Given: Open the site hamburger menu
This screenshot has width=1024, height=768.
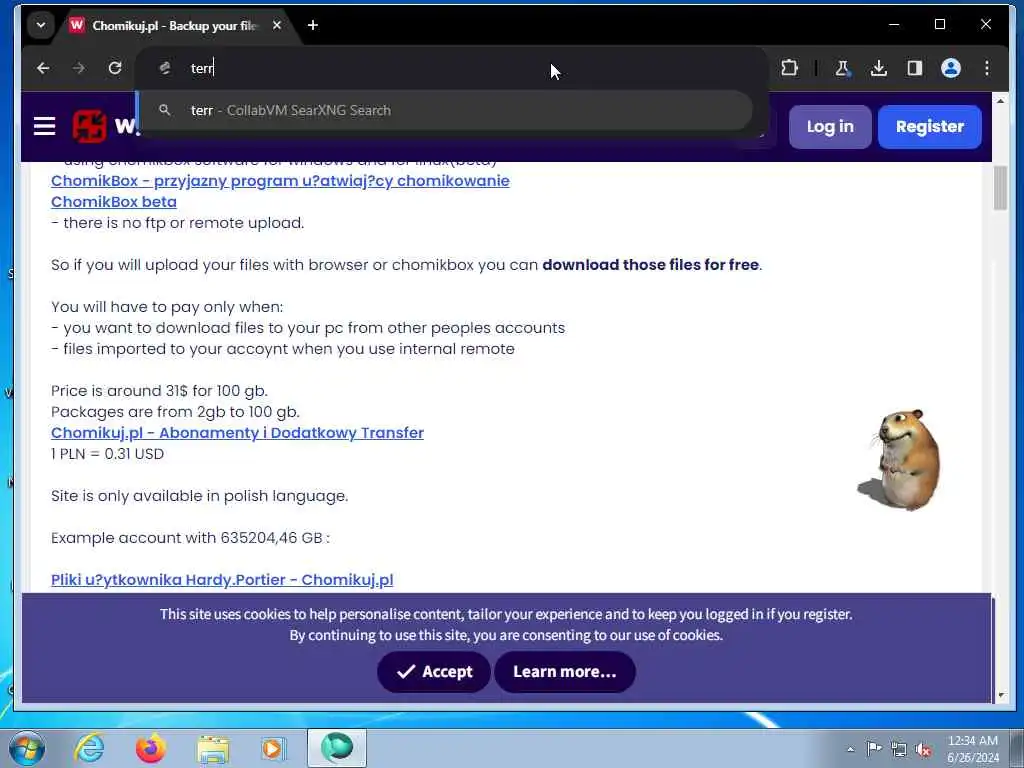Looking at the screenshot, I should tap(44, 126).
